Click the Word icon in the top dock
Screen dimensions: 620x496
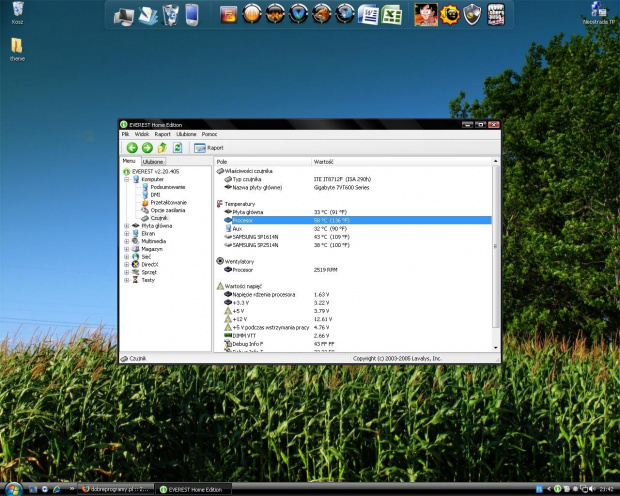tap(368, 15)
